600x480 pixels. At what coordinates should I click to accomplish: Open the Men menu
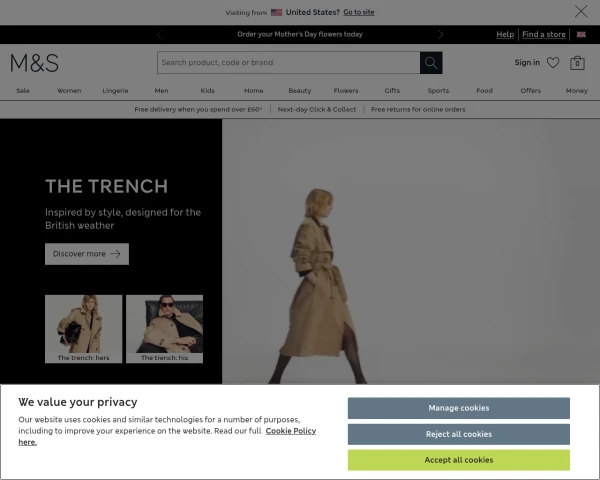(x=161, y=91)
